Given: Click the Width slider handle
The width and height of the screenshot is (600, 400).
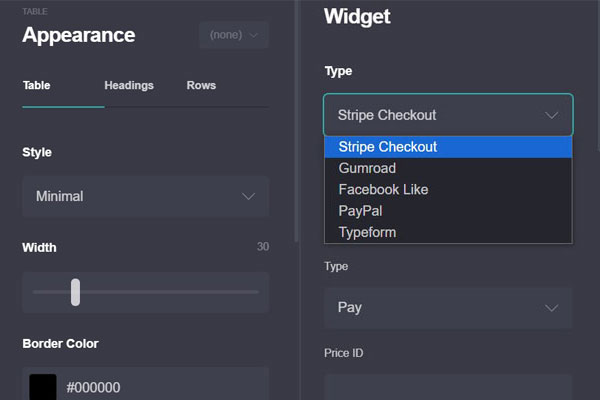Looking at the screenshot, I should pyautogui.click(x=75, y=292).
